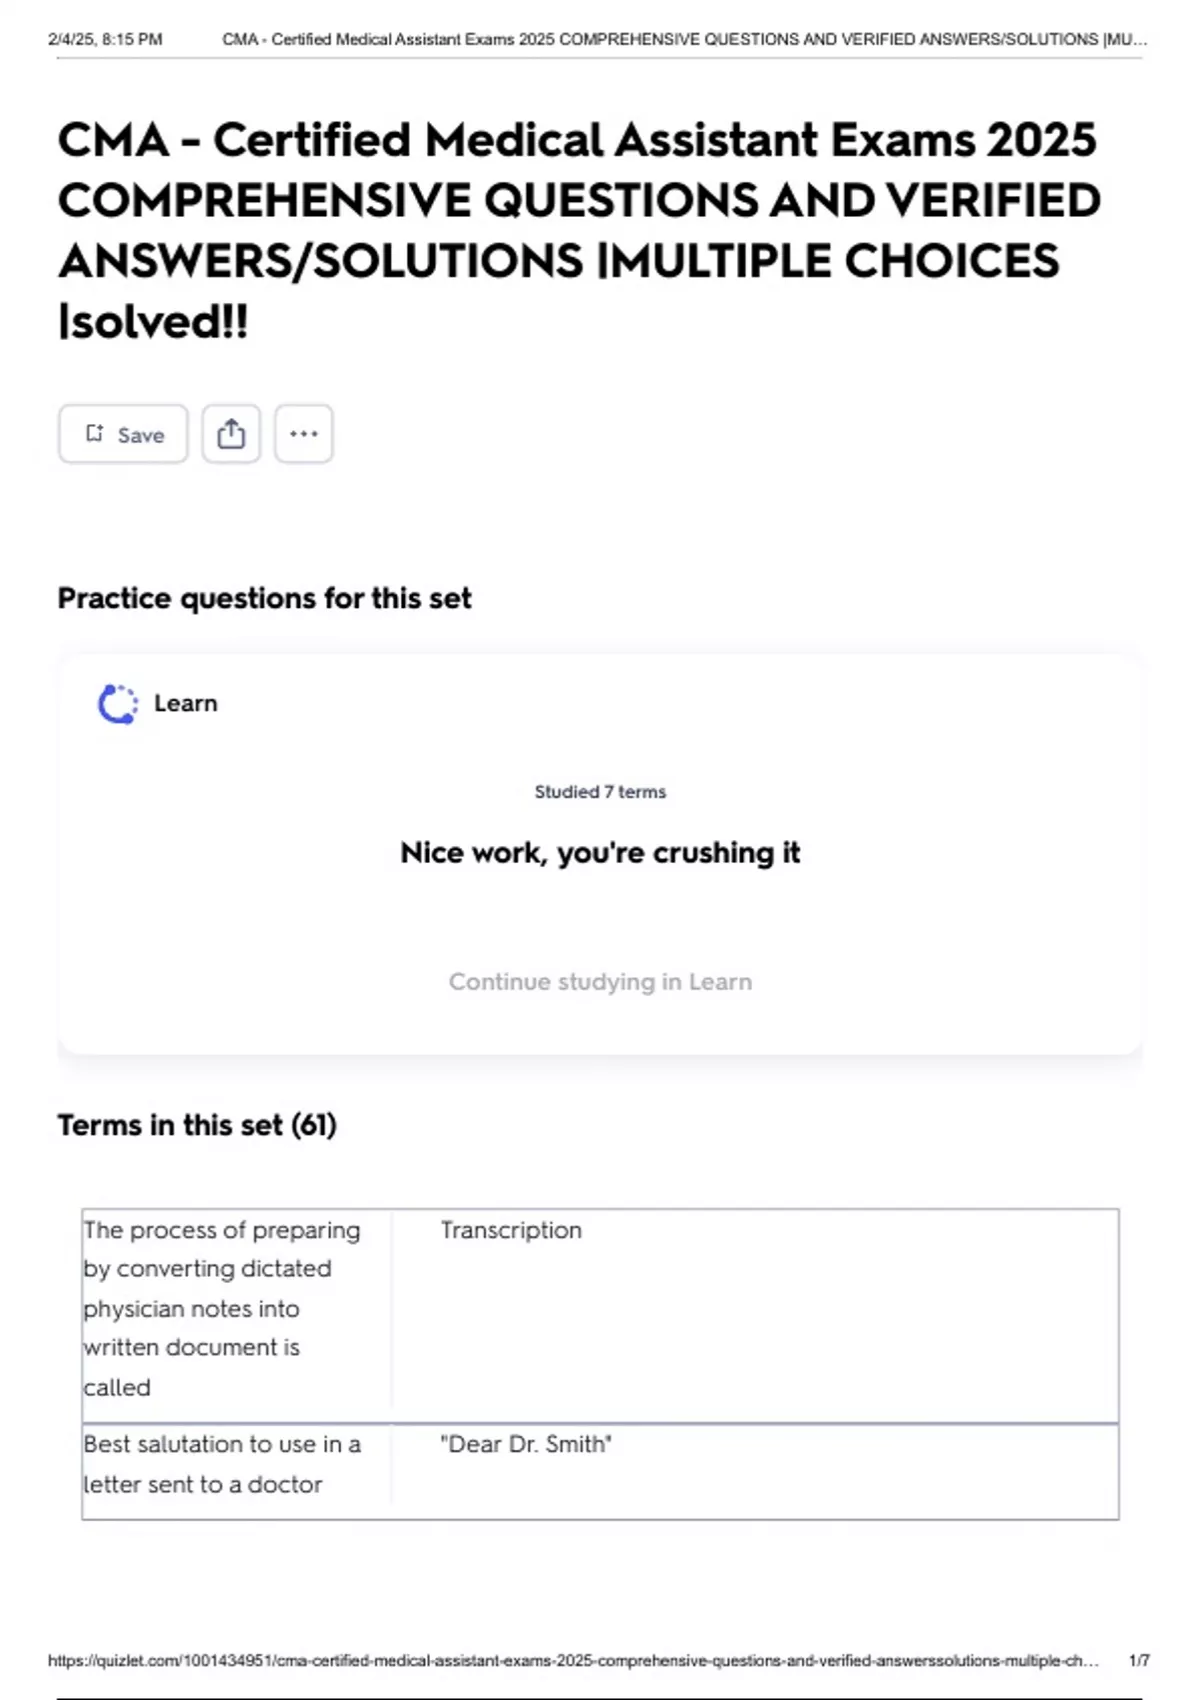Click the small page header title text
1200x1700 pixels.
(x=684, y=40)
